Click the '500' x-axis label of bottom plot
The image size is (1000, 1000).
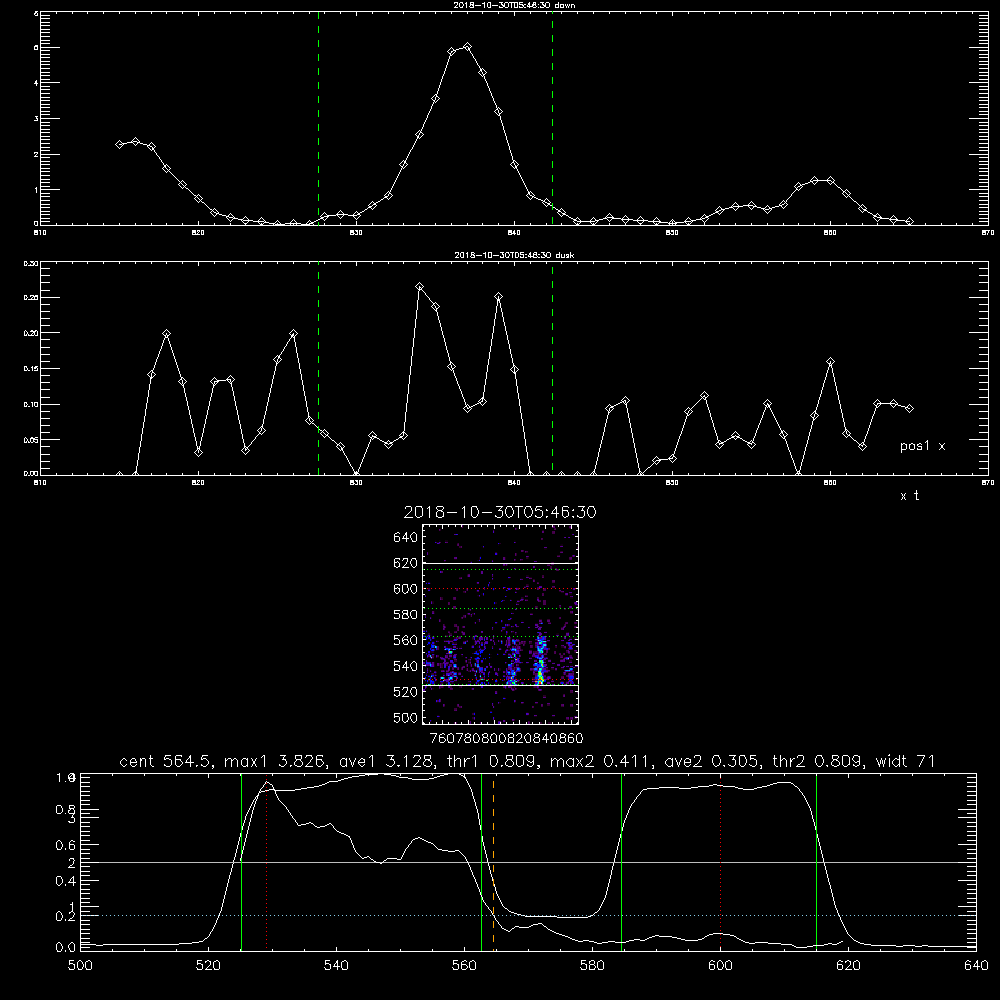80,966
